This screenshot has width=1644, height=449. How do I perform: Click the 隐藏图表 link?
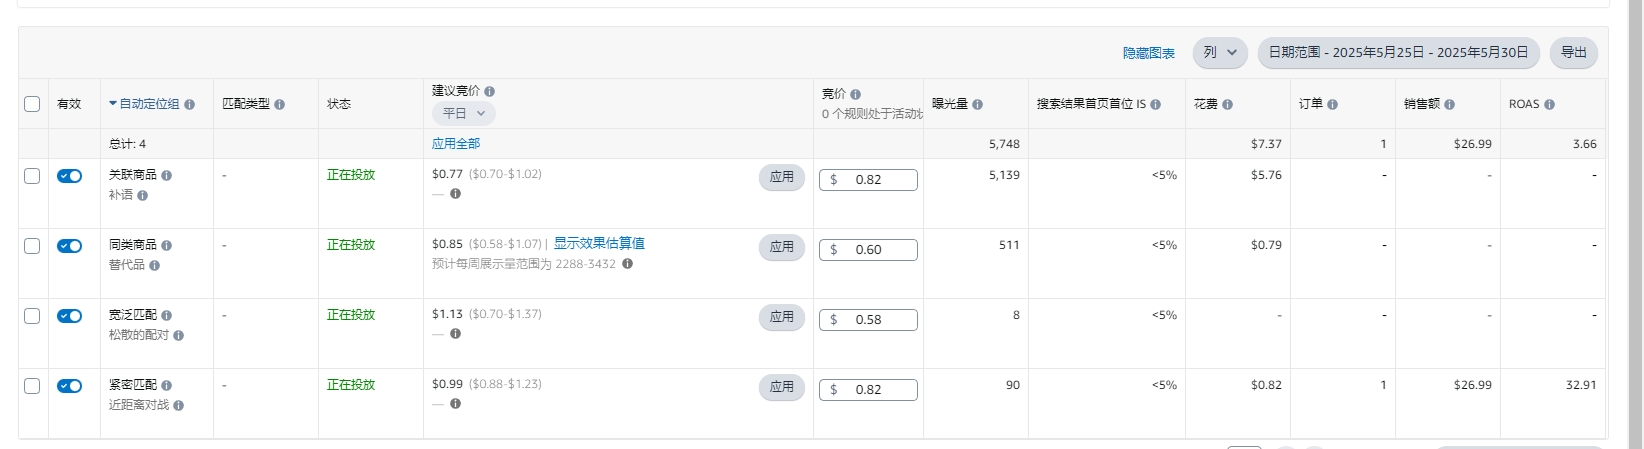[x=1149, y=53]
